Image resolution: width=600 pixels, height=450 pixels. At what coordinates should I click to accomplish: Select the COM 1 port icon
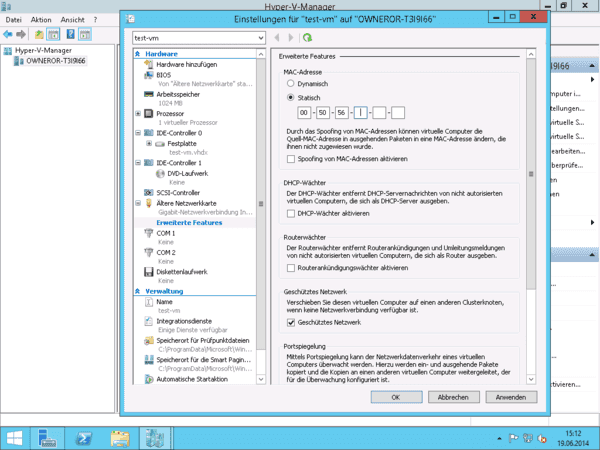[148, 233]
